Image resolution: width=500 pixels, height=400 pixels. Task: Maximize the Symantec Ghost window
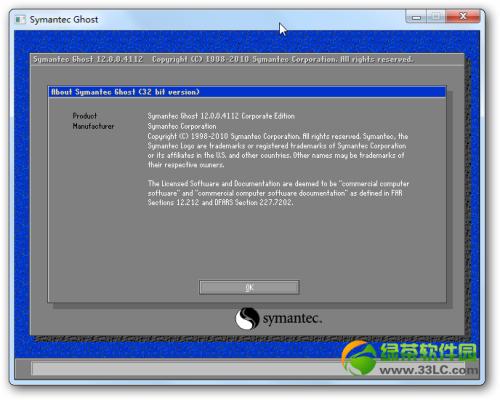(436, 16)
